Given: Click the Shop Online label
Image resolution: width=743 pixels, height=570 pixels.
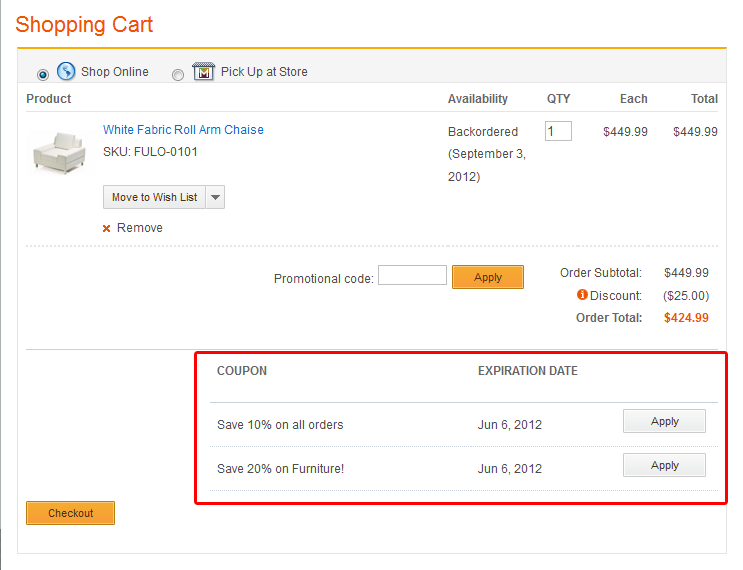Looking at the screenshot, I should (x=115, y=72).
